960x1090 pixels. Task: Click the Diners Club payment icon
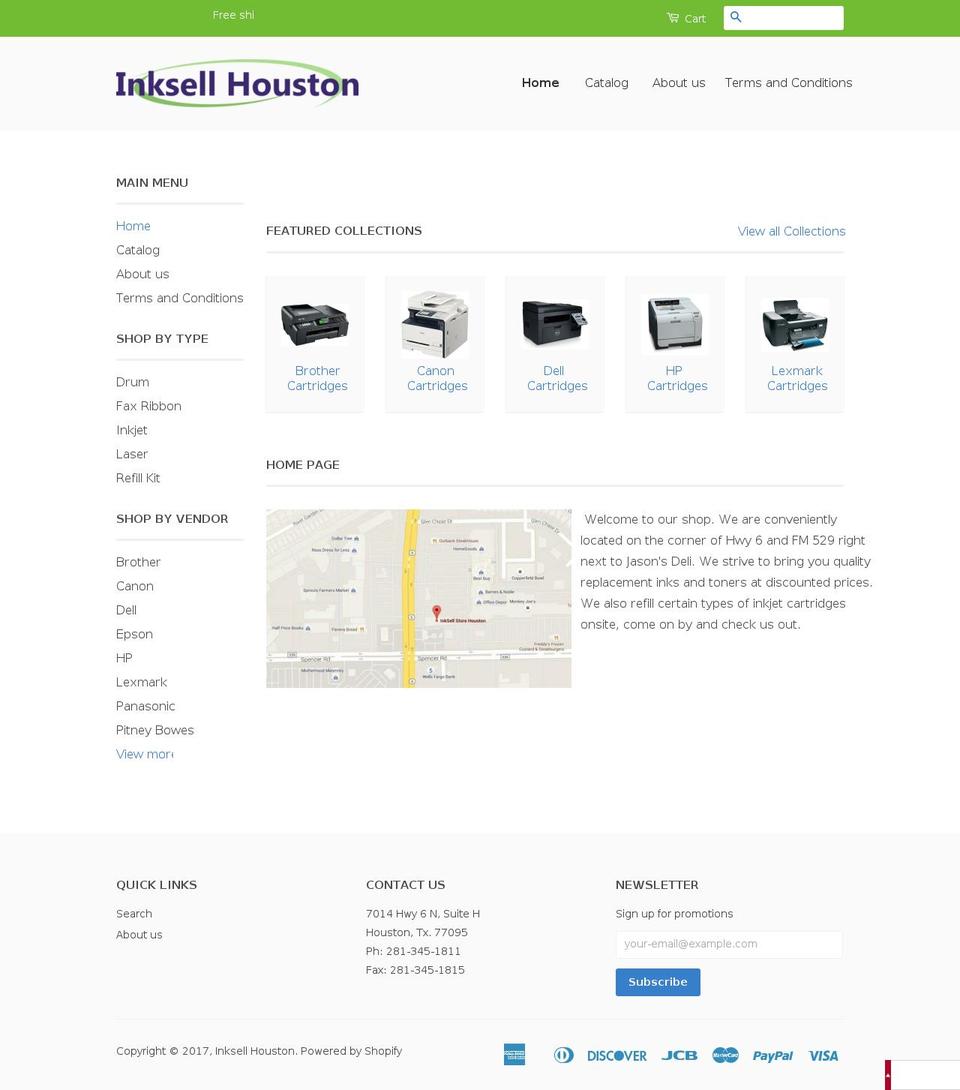pos(564,1055)
